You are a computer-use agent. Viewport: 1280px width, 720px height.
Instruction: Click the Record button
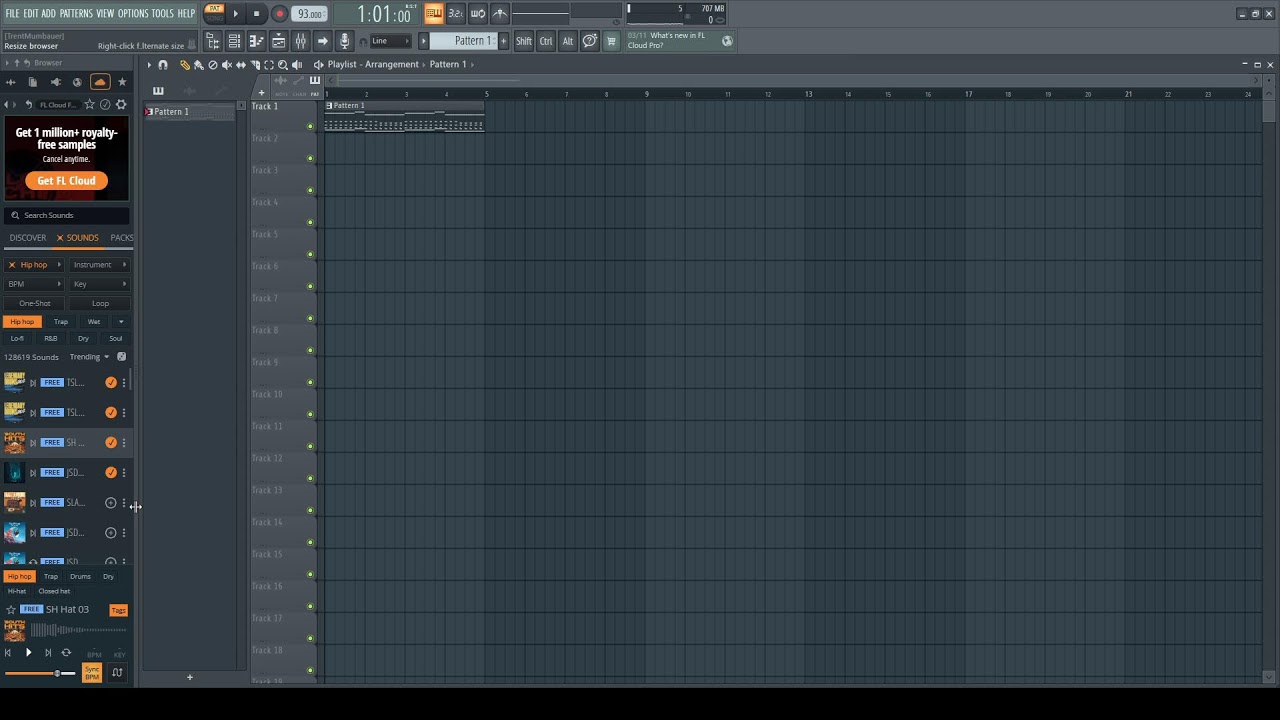pos(279,14)
